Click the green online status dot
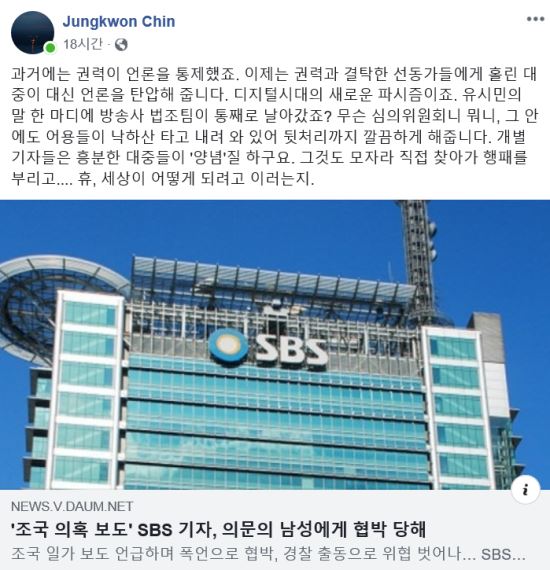 (51, 48)
